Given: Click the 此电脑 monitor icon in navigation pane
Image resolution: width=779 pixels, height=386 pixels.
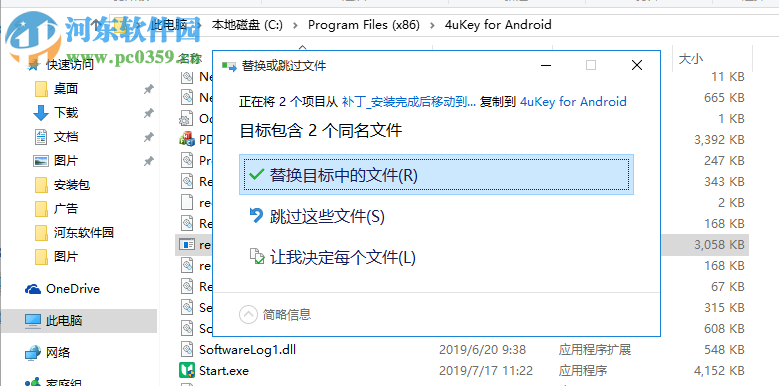Looking at the screenshot, I should click(x=33, y=321).
